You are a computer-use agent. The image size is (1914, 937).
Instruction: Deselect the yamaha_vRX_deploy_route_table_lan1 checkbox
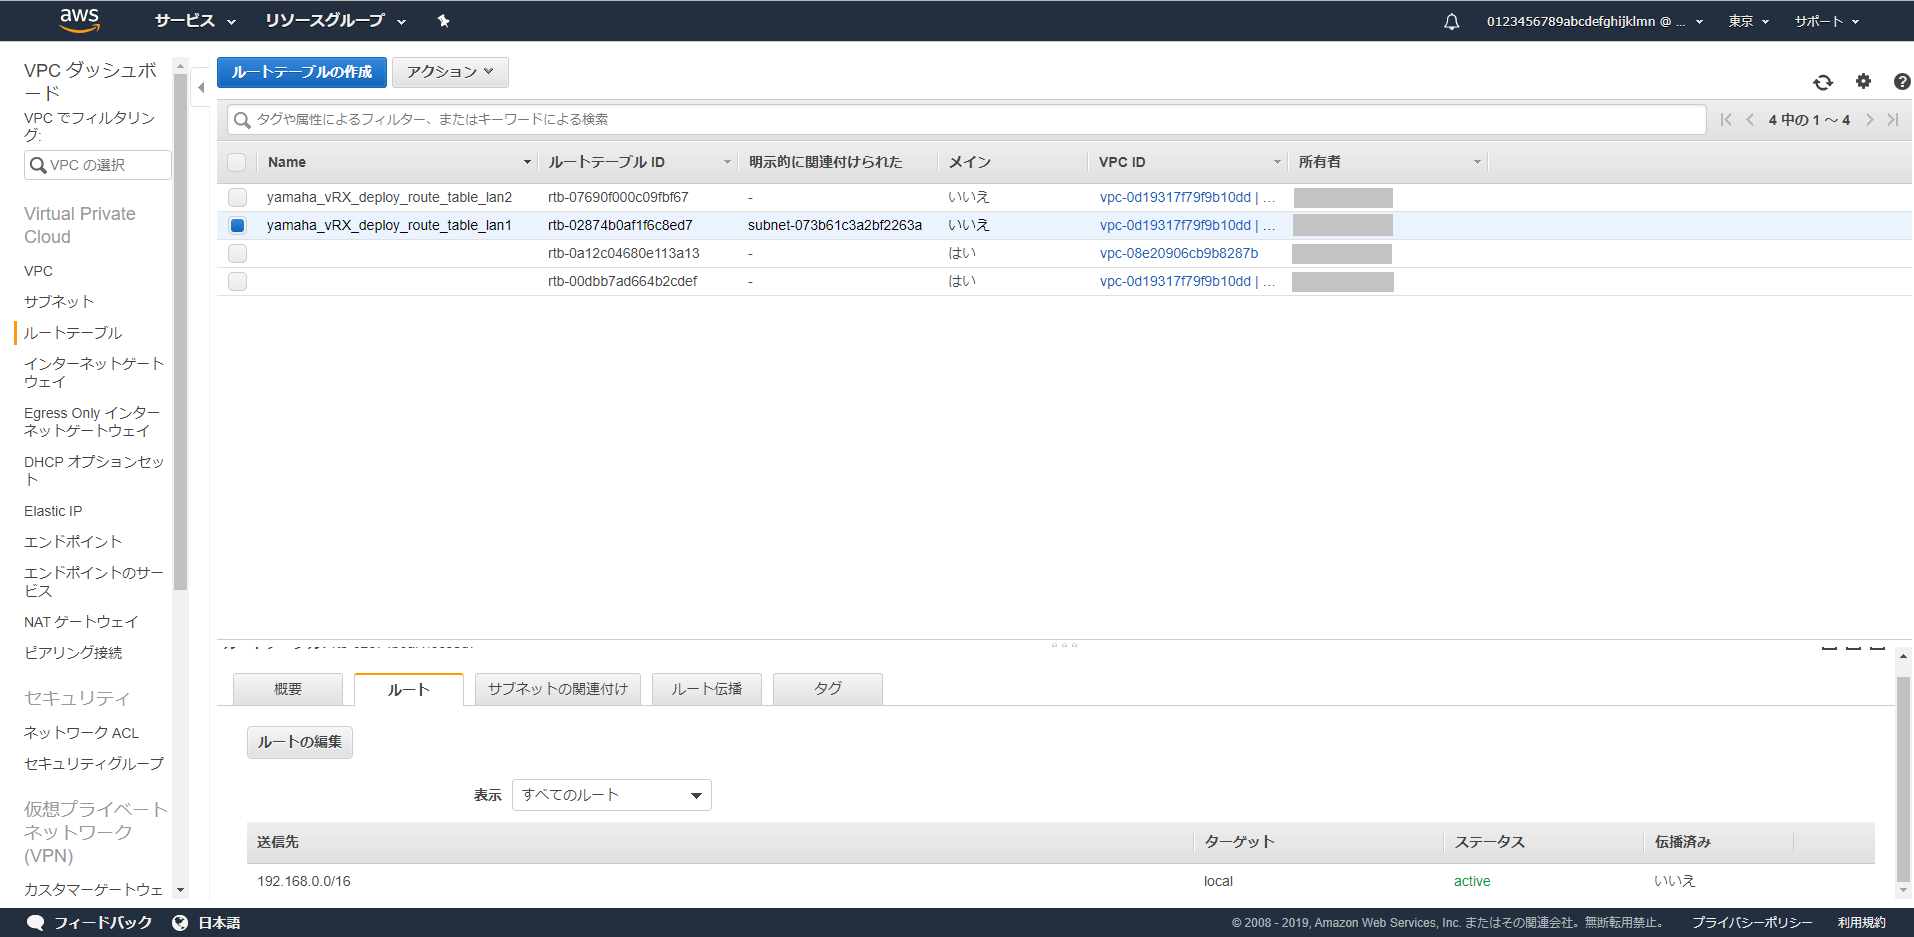click(237, 225)
